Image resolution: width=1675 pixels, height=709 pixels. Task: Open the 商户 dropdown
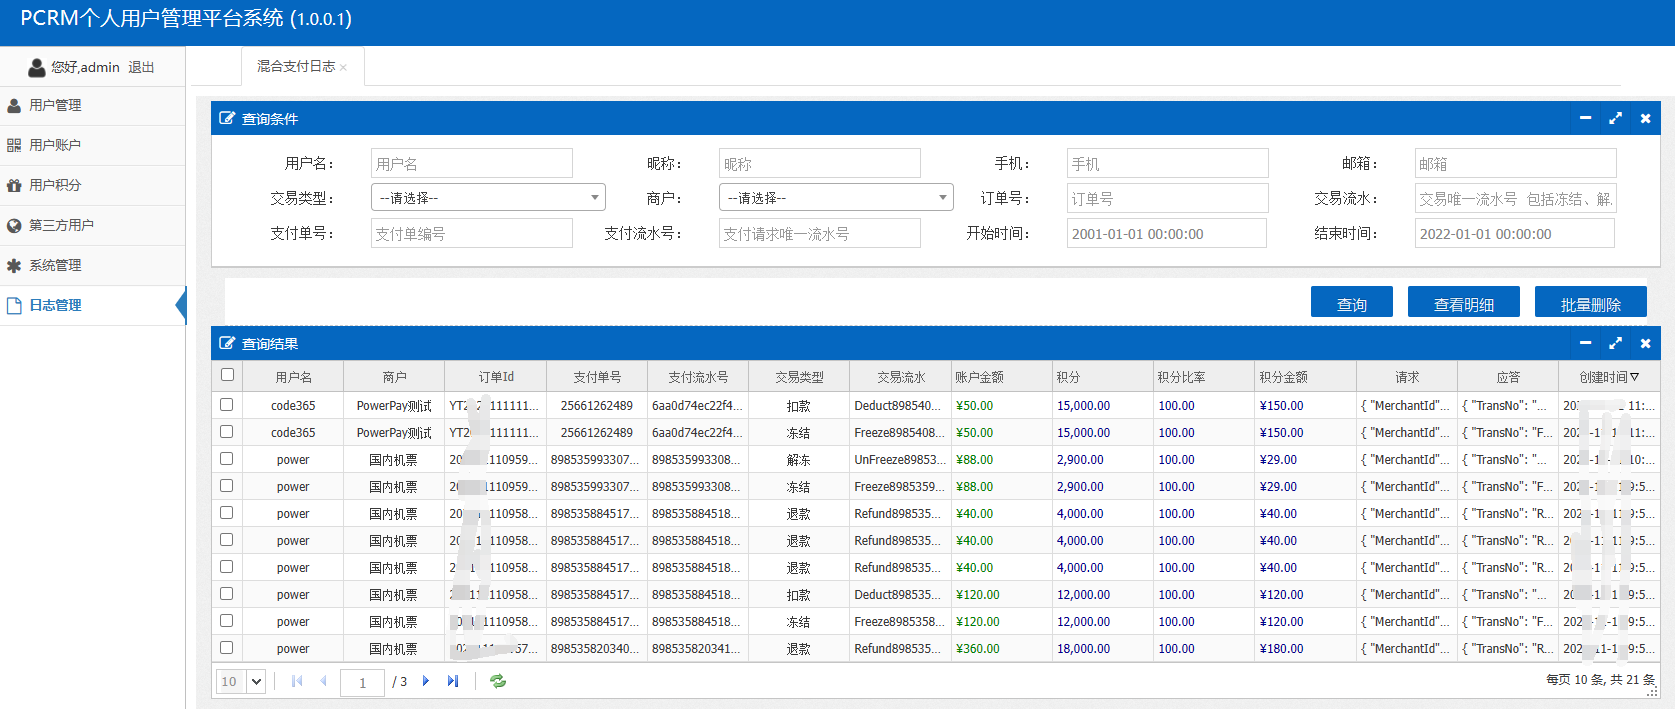(x=836, y=198)
